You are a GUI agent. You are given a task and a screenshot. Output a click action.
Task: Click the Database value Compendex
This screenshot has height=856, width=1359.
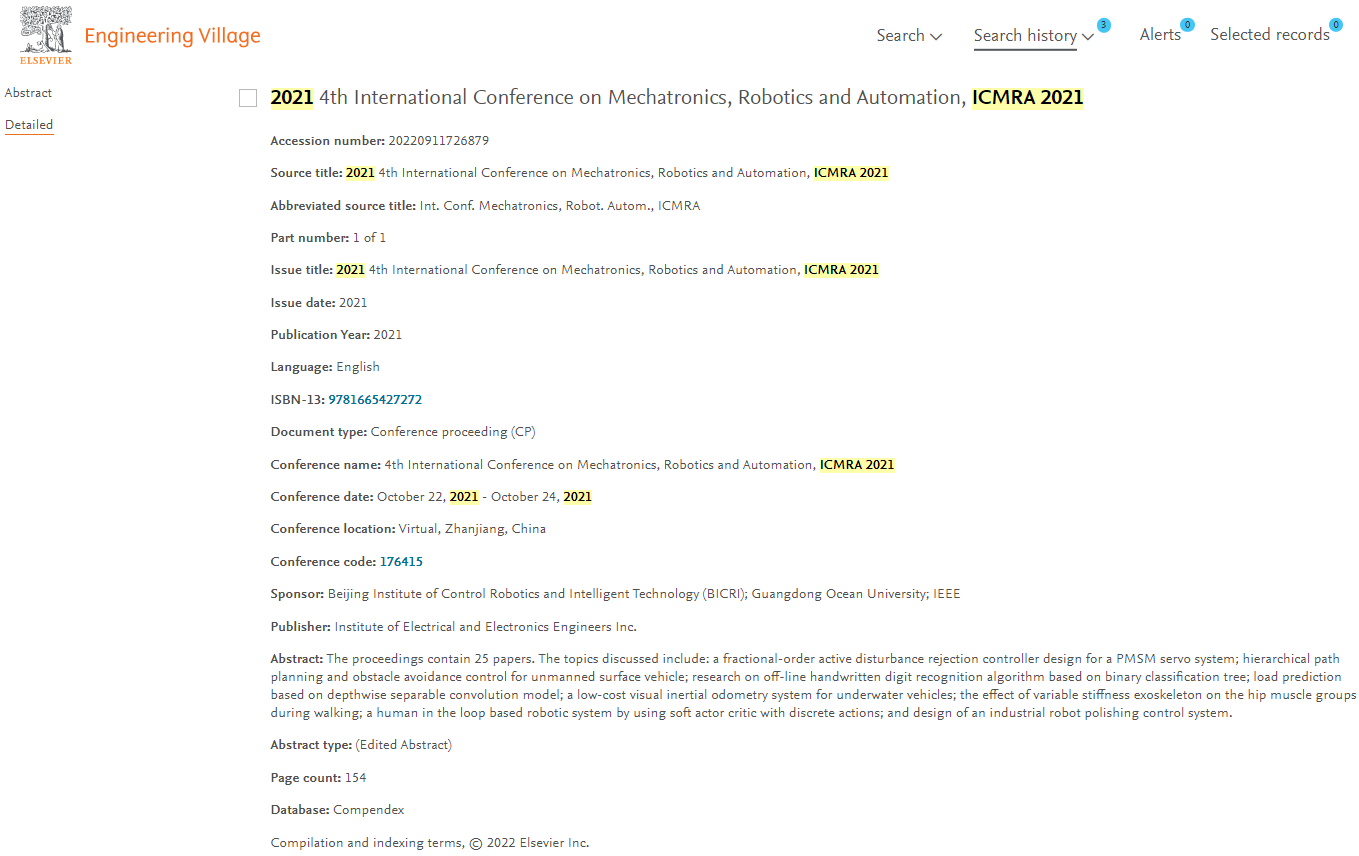(369, 810)
